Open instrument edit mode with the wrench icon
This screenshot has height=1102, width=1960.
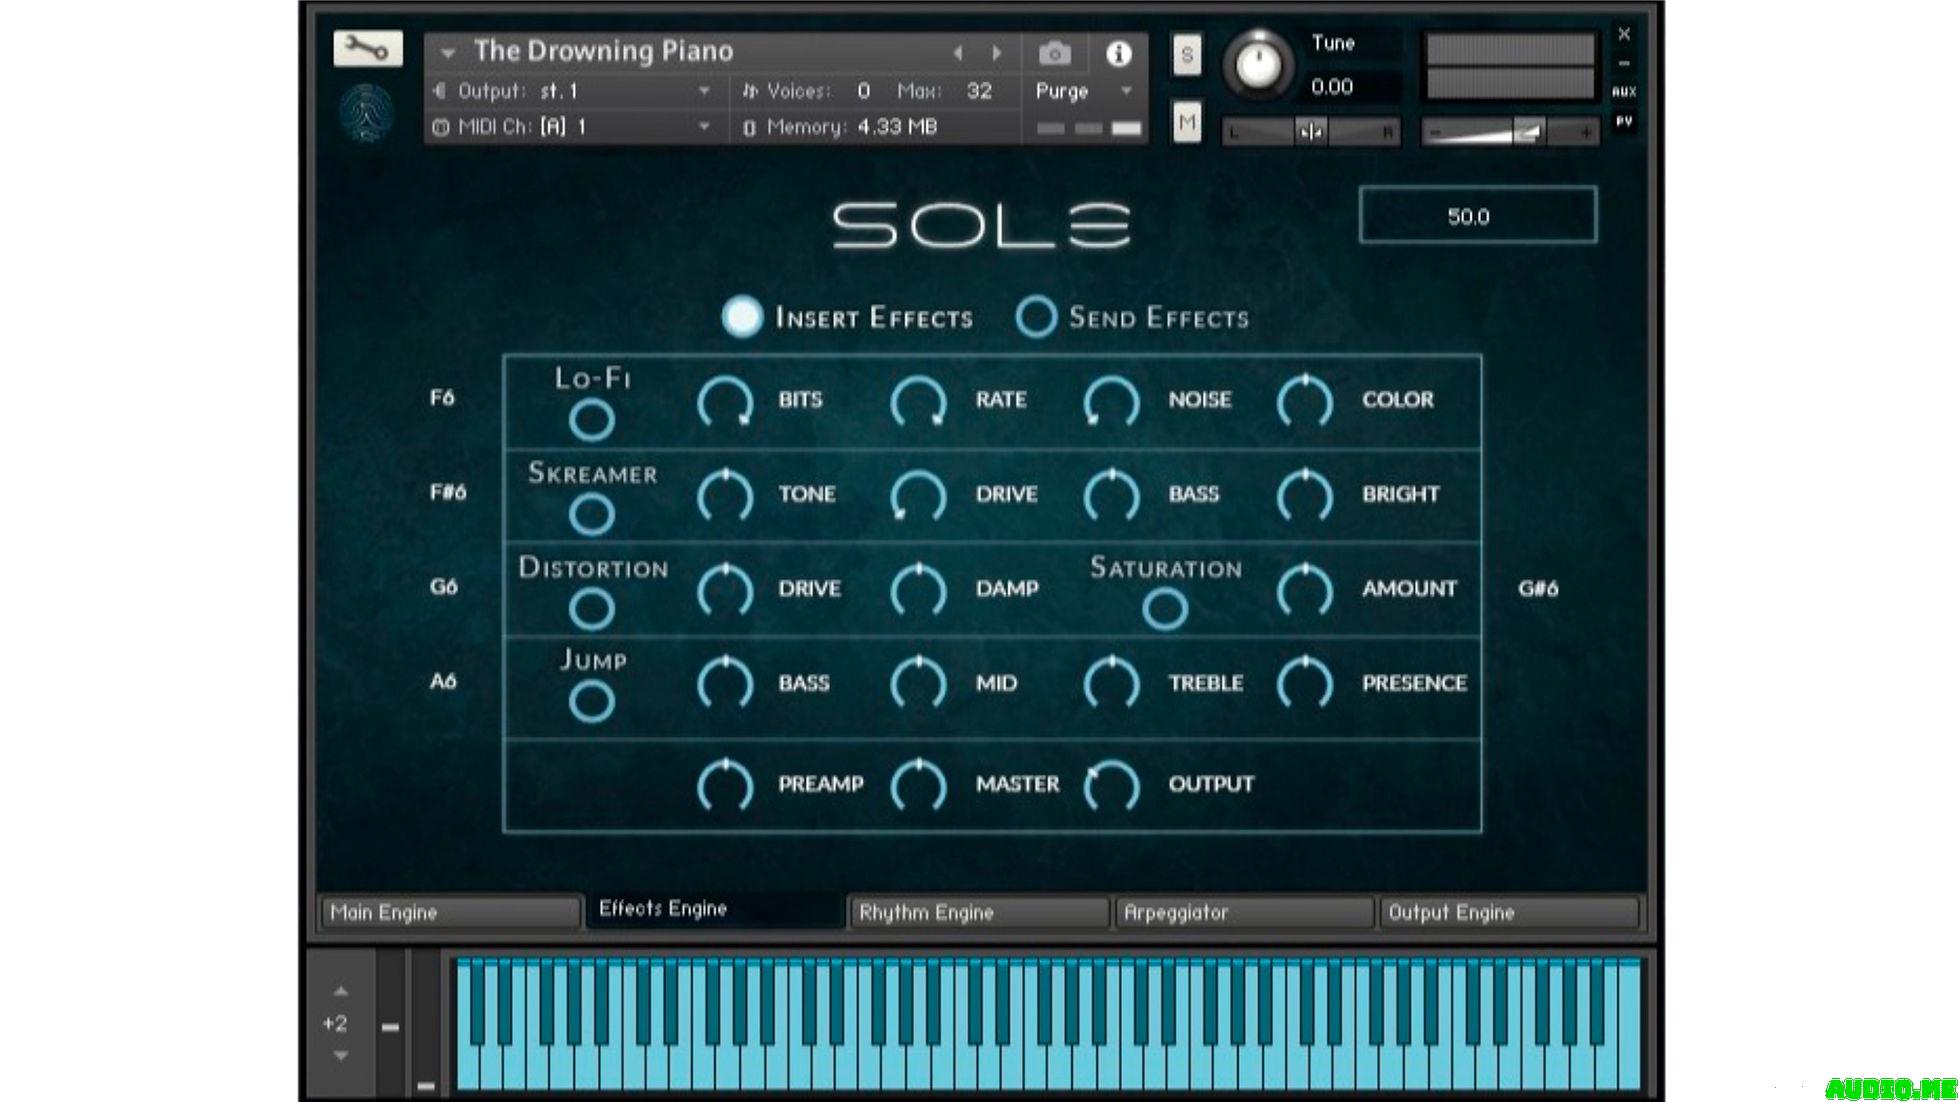click(367, 48)
